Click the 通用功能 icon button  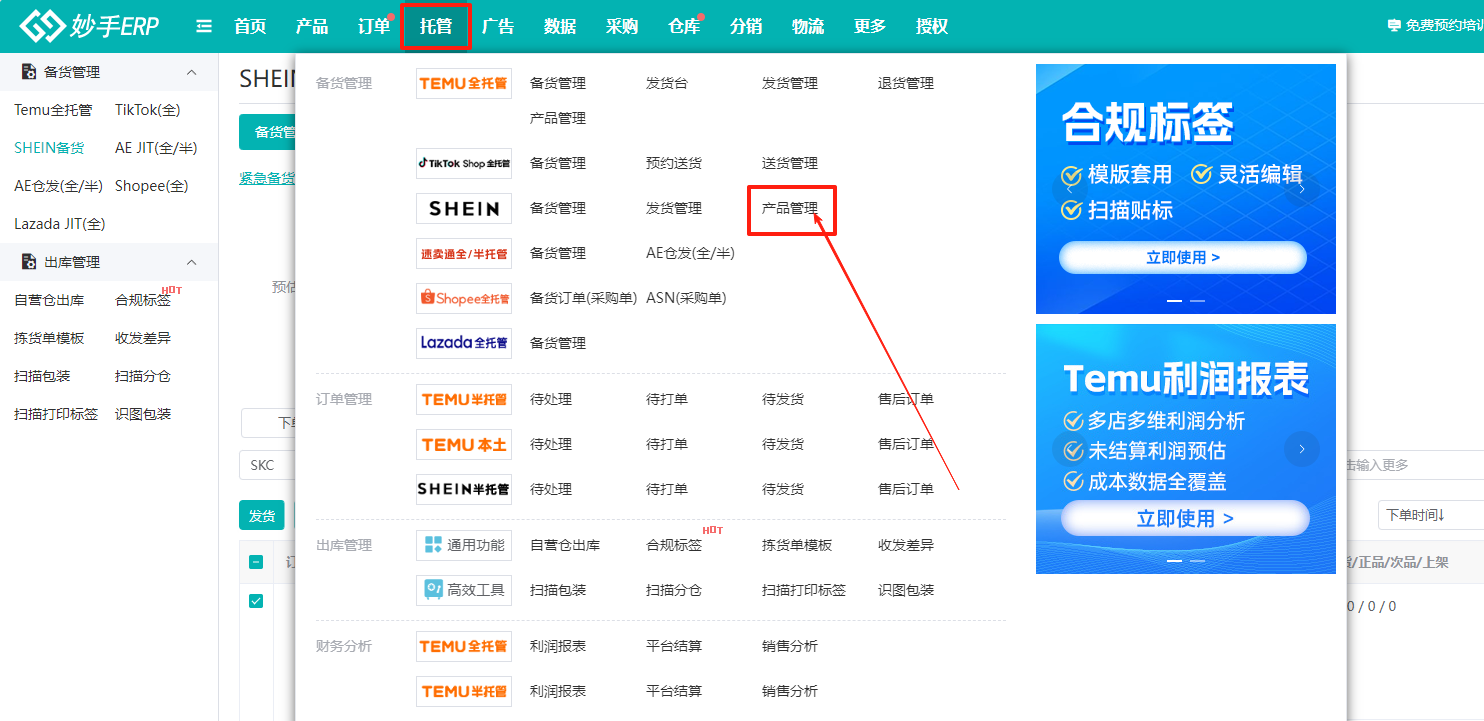coord(464,545)
